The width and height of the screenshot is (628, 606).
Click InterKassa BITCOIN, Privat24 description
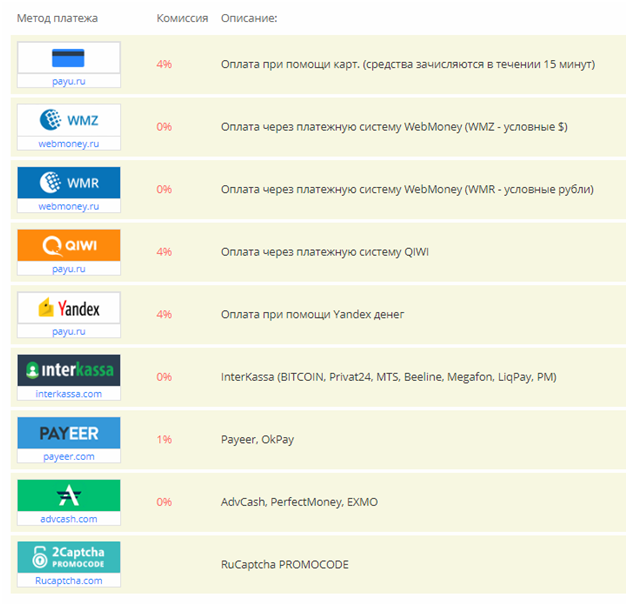(389, 376)
